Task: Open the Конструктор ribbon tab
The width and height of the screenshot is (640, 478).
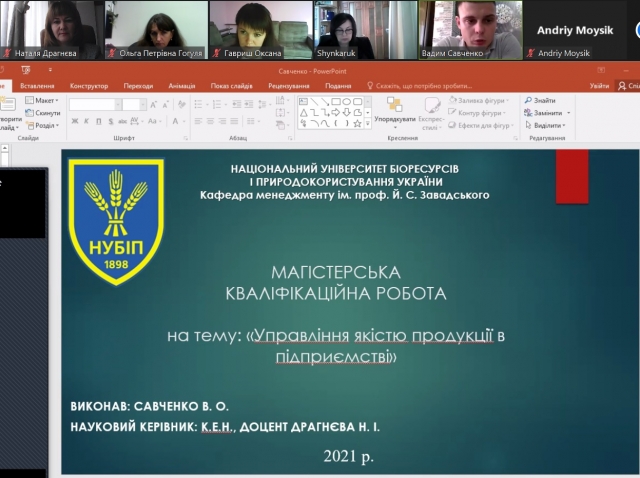Action: pos(89,86)
